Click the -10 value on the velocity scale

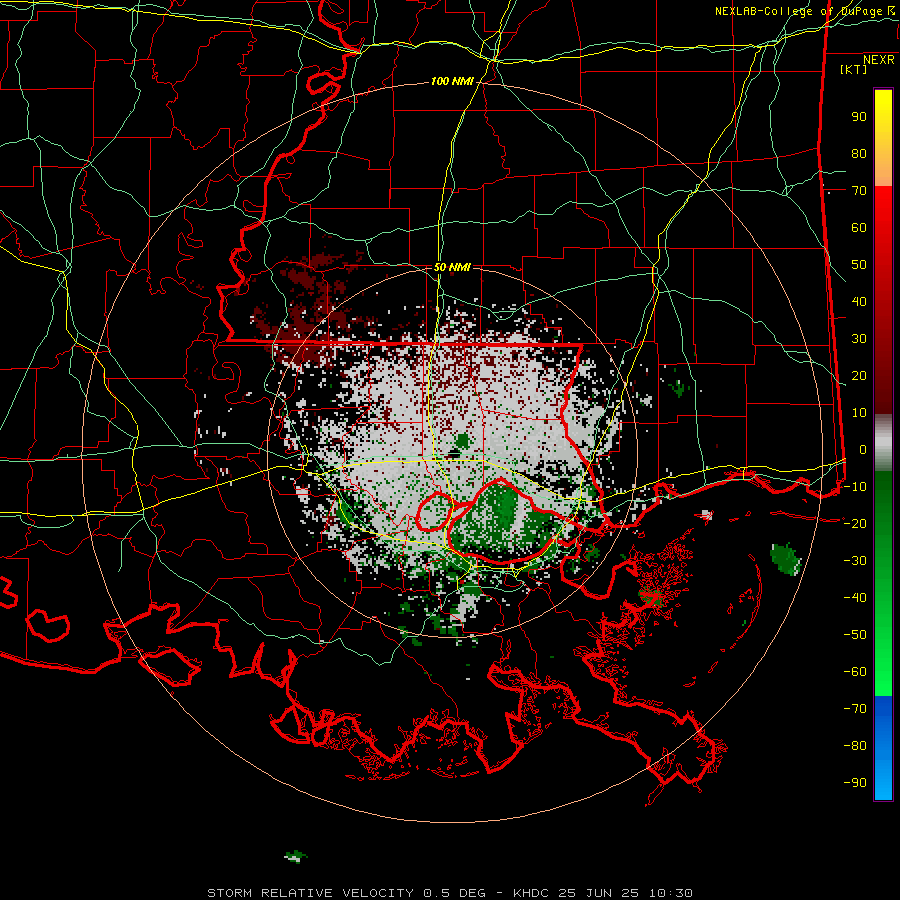click(855, 487)
